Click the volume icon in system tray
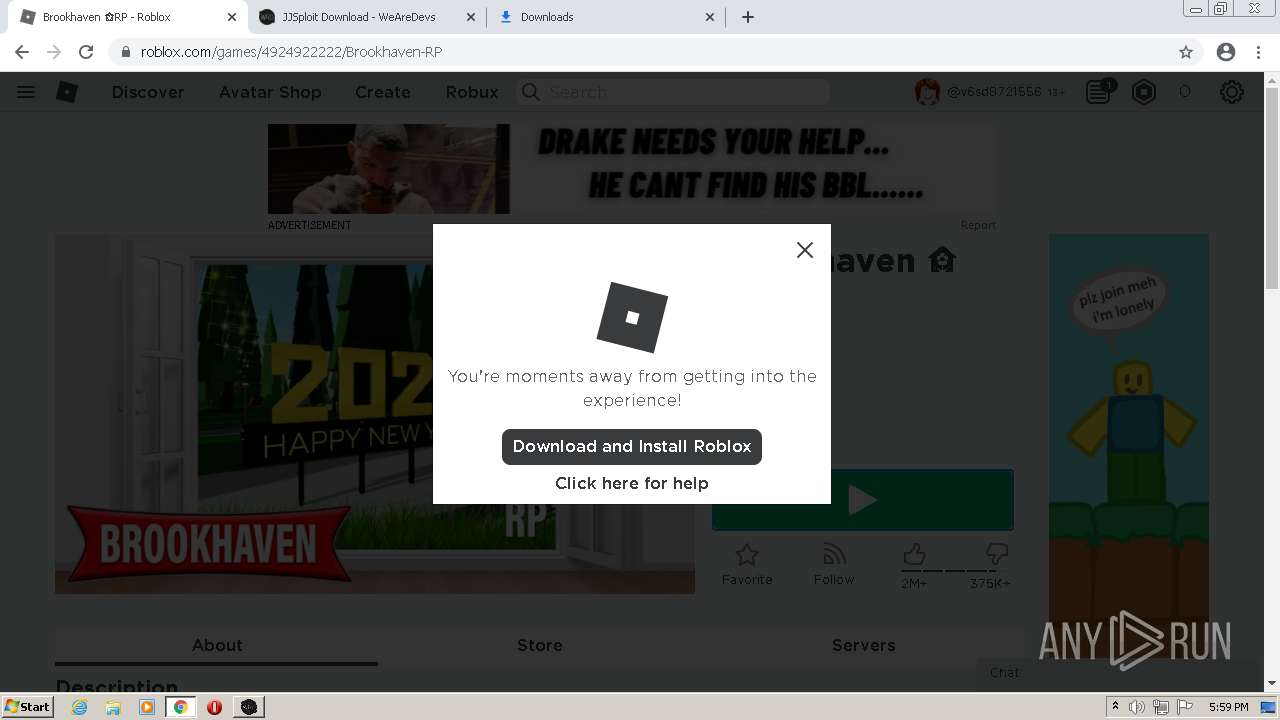The image size is (1280, 720). click(x=1138, y=707)
